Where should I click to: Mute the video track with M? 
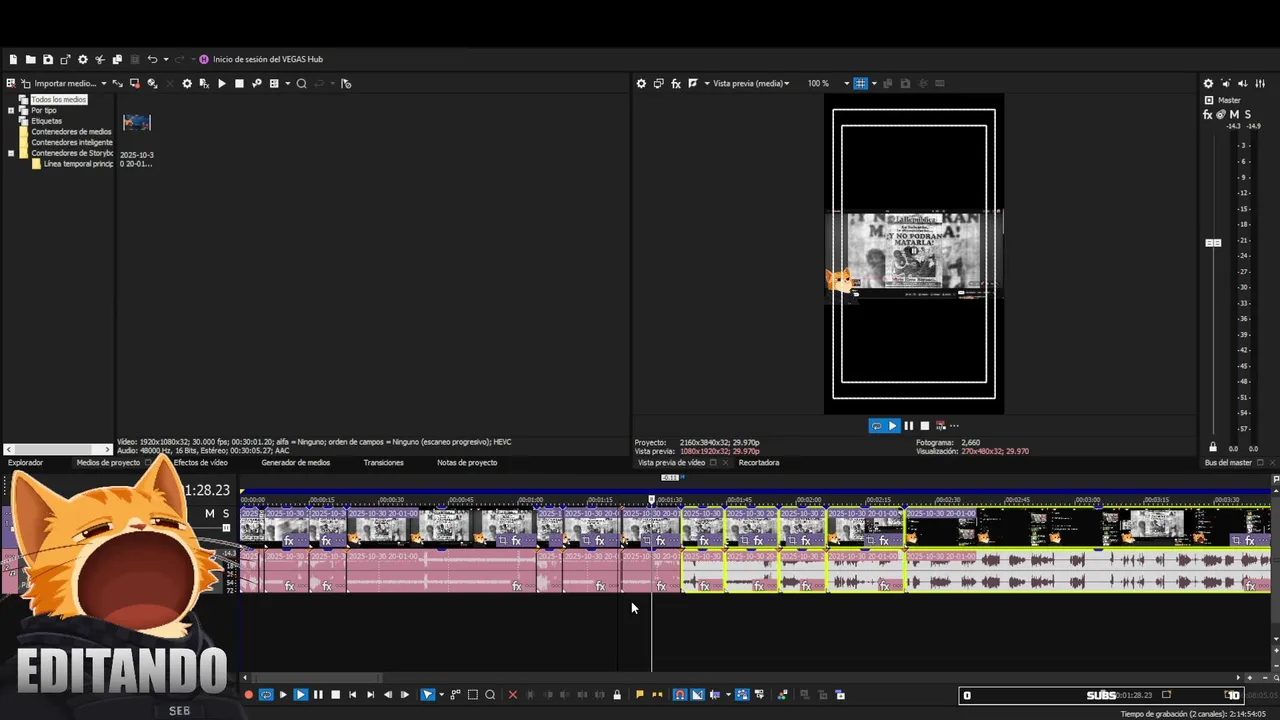click(x=210, y=514)
